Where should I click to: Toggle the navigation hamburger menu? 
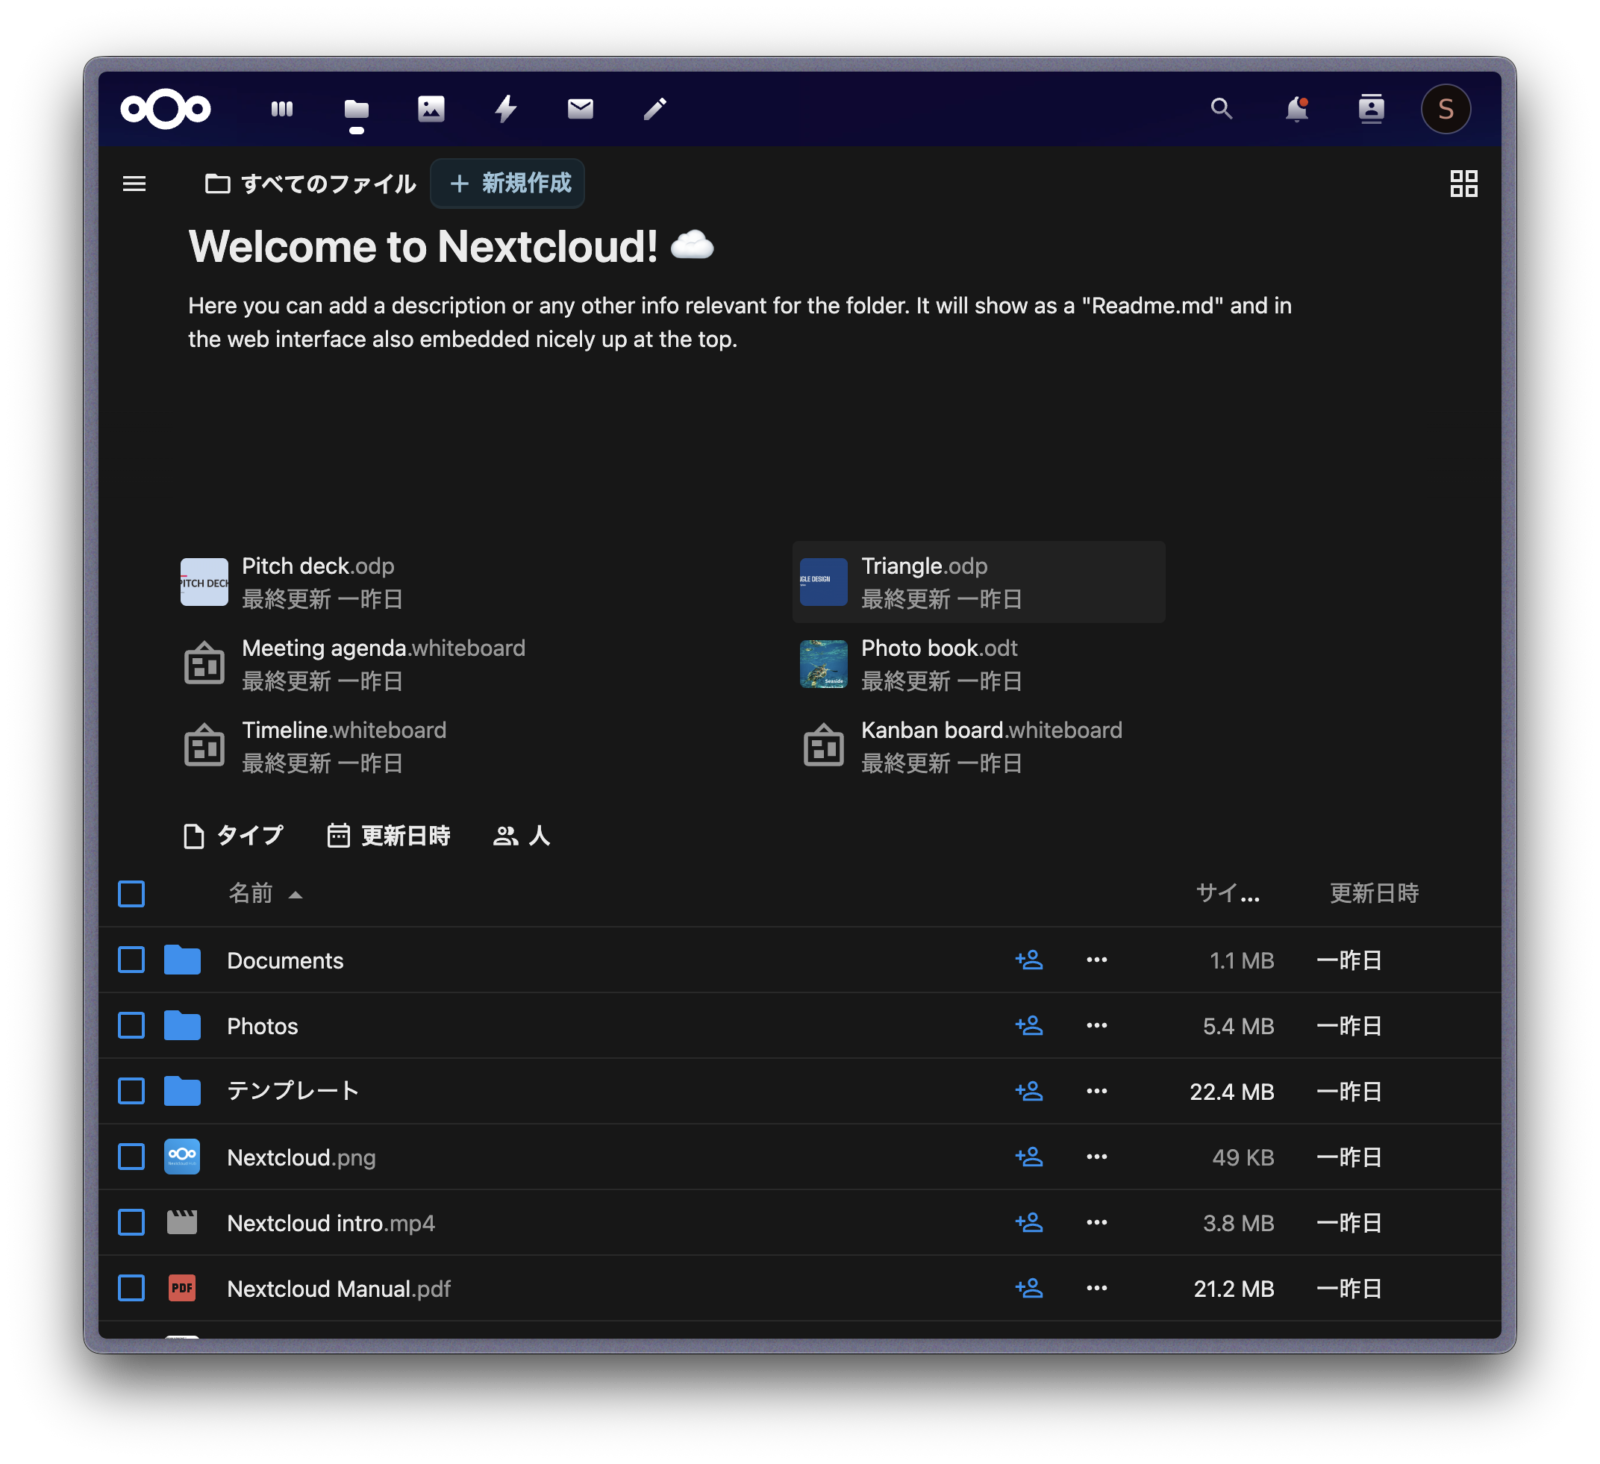point(134,184)
